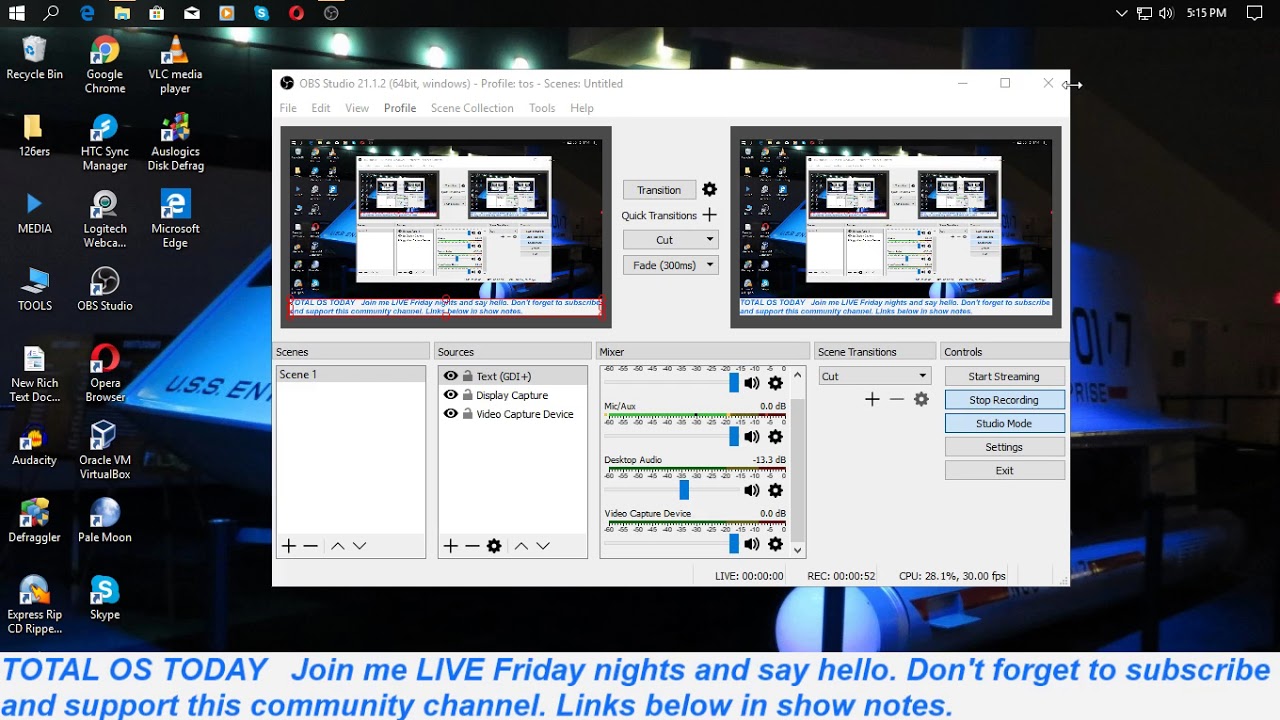Open Cut quick transition dropdown
This screenshot has width=1280, height=720.
tap(671, 240)
